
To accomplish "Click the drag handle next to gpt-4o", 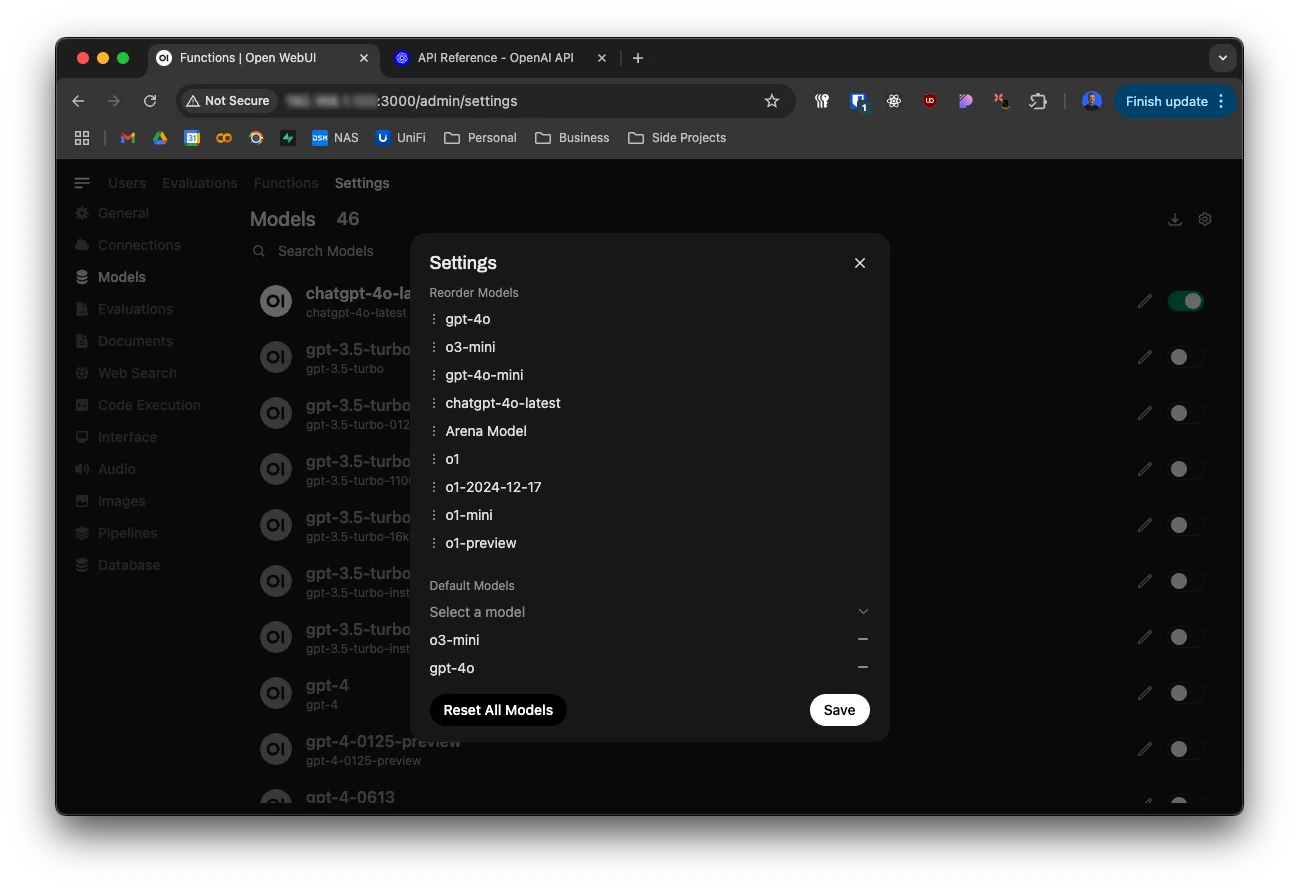I will pos(434,319).
